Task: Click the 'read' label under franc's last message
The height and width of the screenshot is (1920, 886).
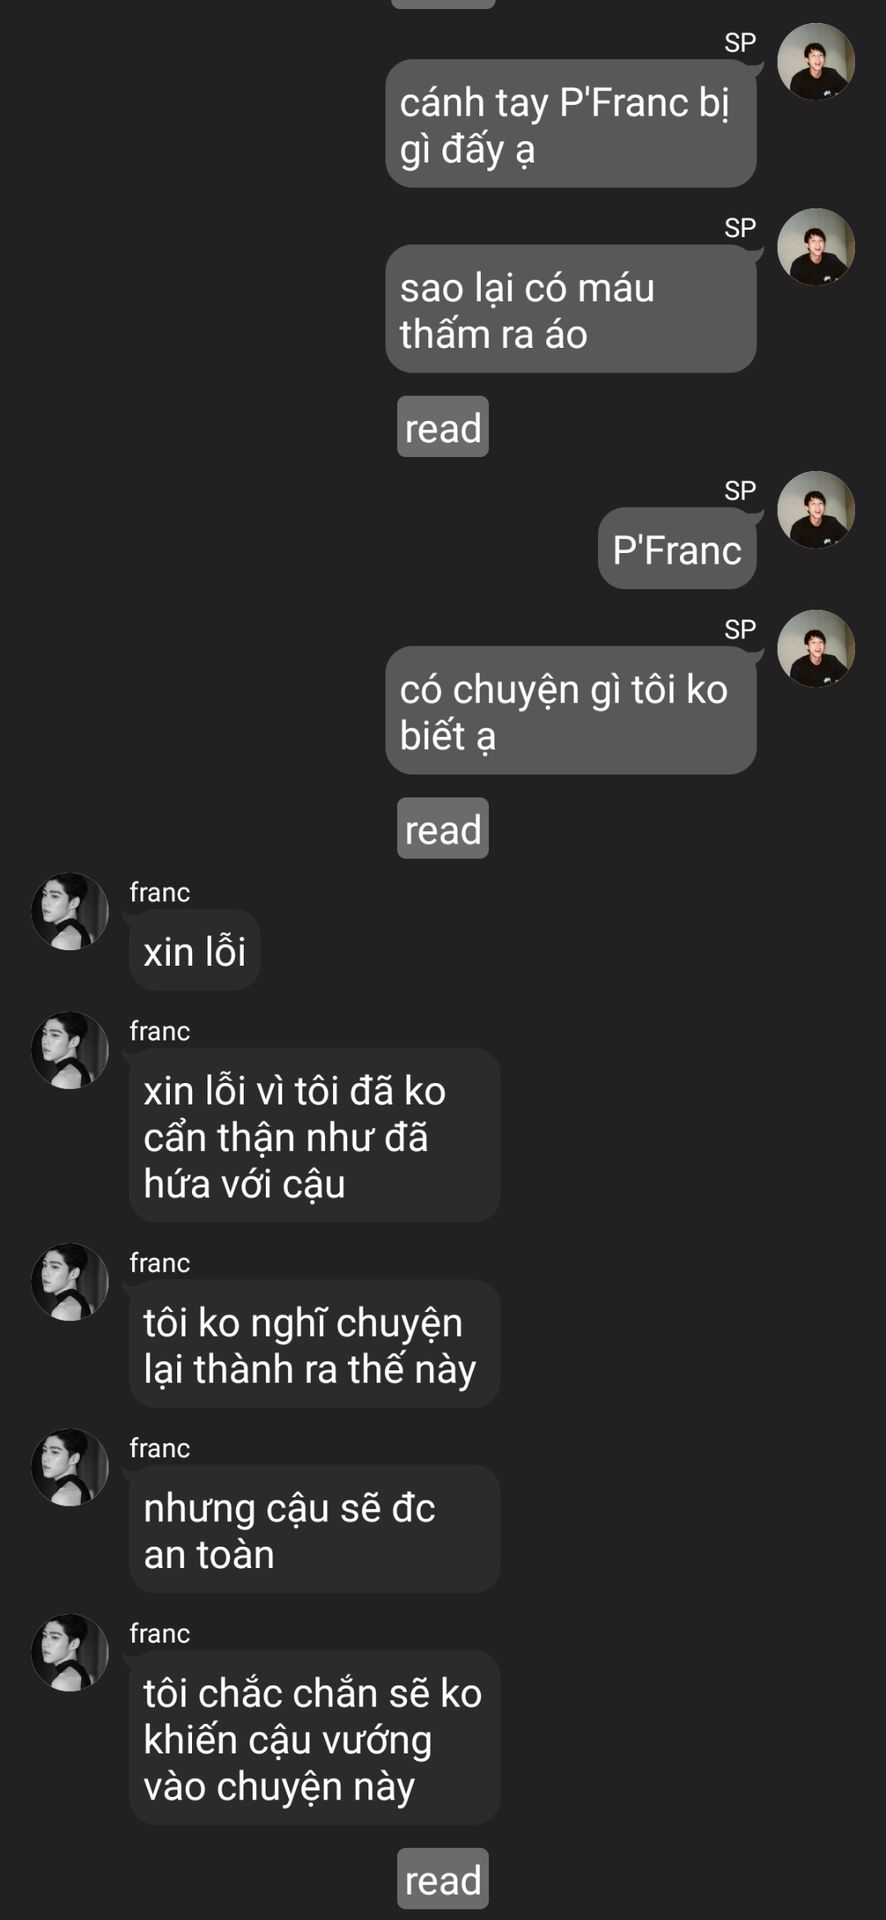Action: (443, 1879)
